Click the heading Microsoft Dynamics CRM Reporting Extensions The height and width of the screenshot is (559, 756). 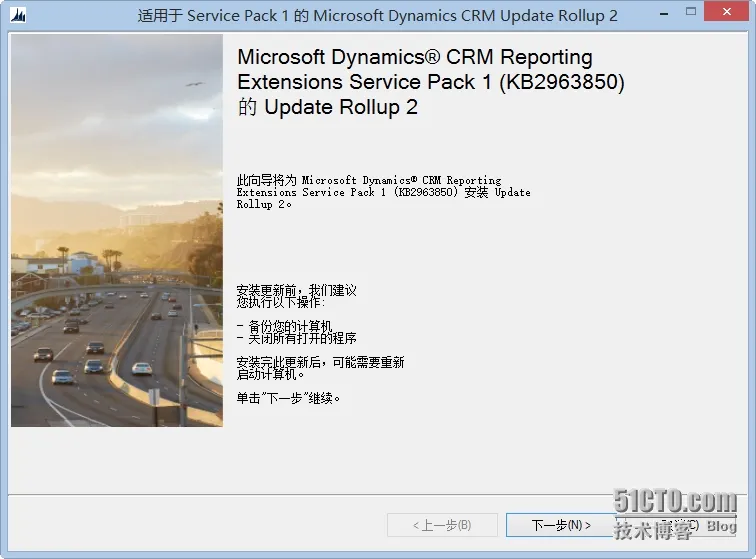click(431, 82)
